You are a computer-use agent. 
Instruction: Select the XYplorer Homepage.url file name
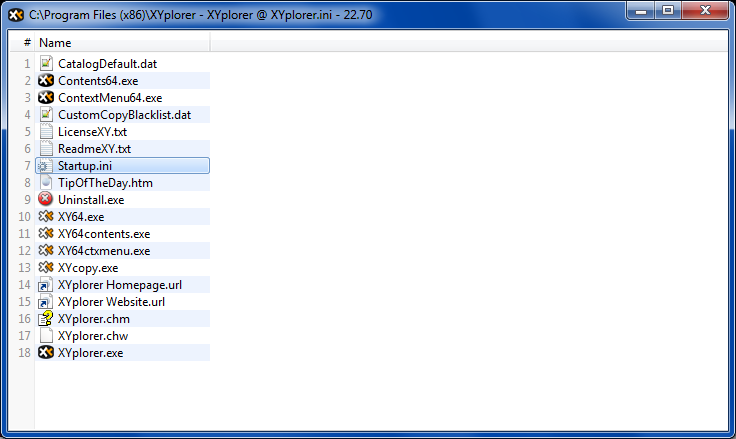tap(120, 285)
